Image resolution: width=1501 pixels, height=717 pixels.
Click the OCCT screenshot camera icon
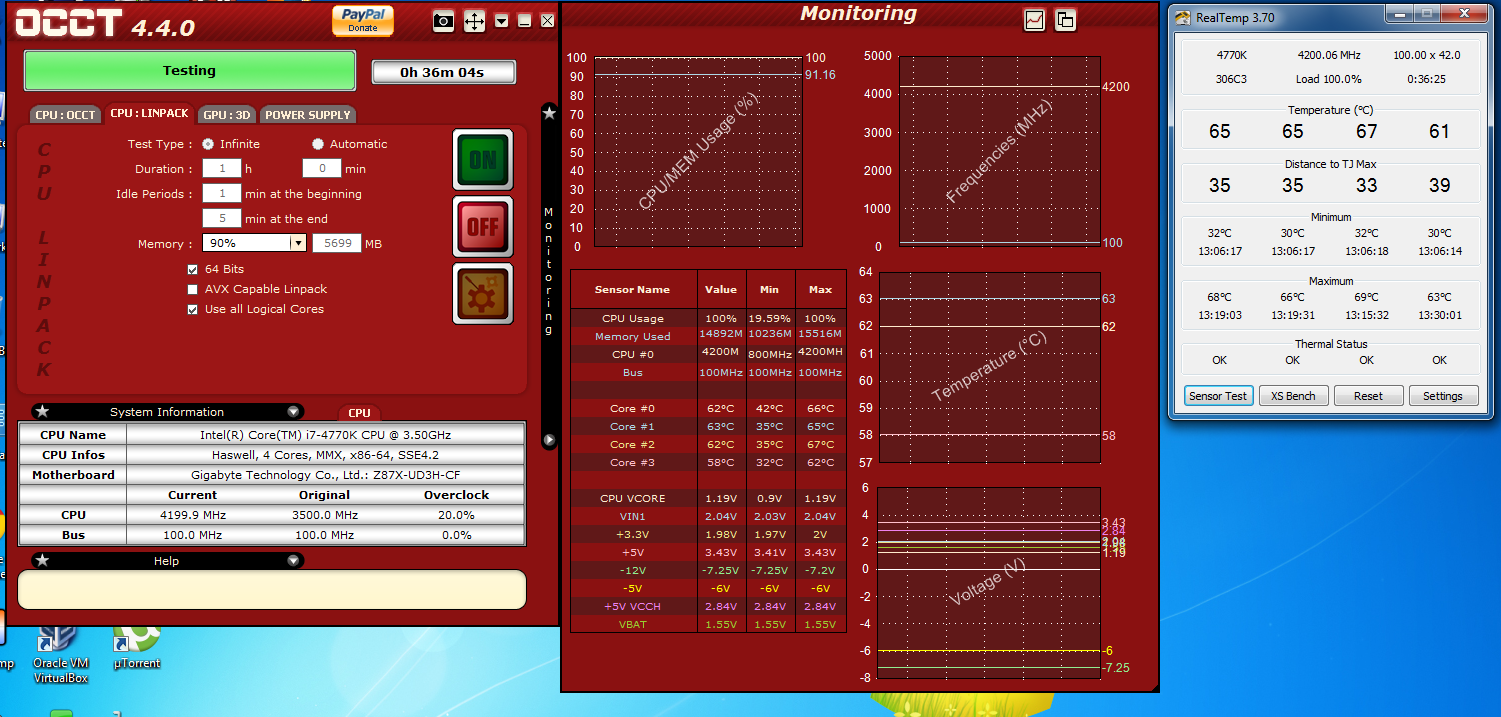tap(443, 20)
